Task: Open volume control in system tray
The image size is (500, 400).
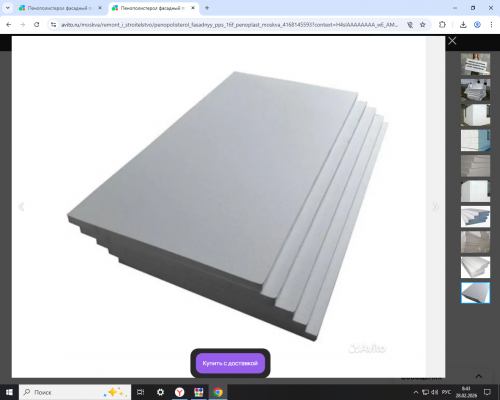Action: [435, 392]
